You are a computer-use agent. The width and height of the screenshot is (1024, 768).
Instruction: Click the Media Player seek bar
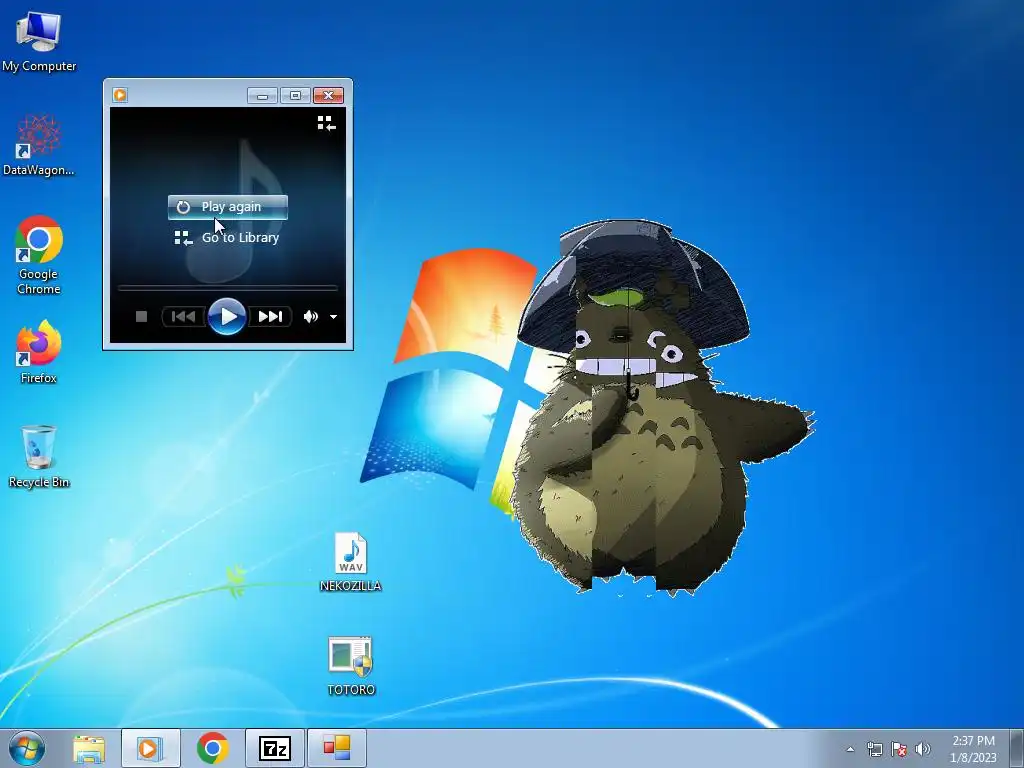(x=227, y=287)
